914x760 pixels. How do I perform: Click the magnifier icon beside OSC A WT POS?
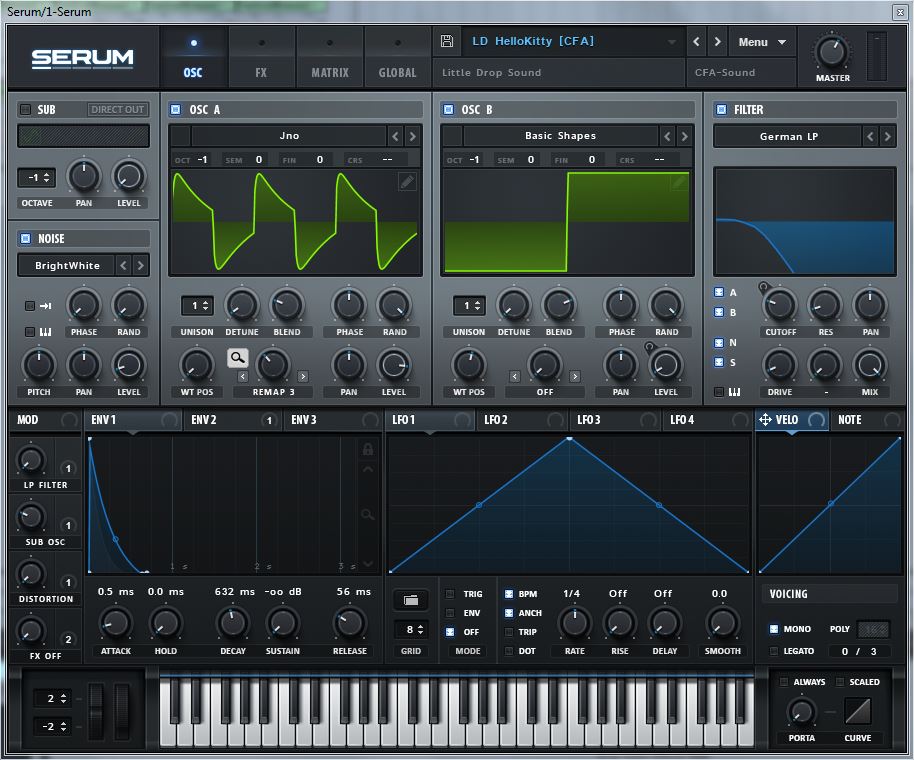point(237,357)
